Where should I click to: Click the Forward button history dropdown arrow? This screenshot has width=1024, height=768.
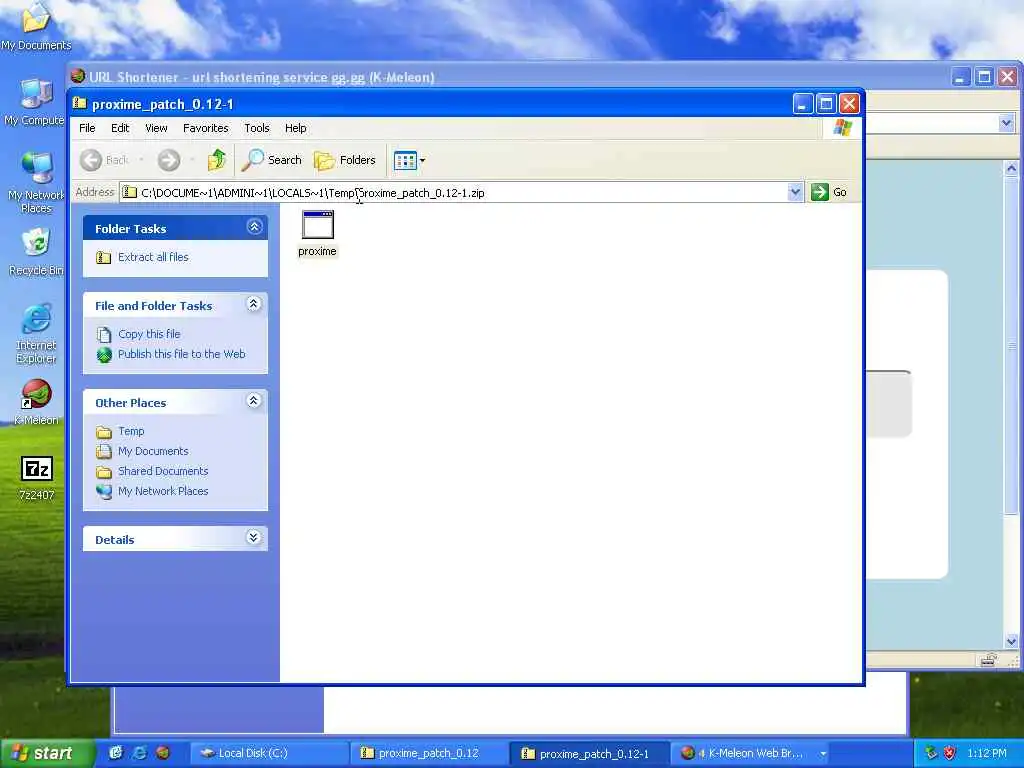[192, 160]
